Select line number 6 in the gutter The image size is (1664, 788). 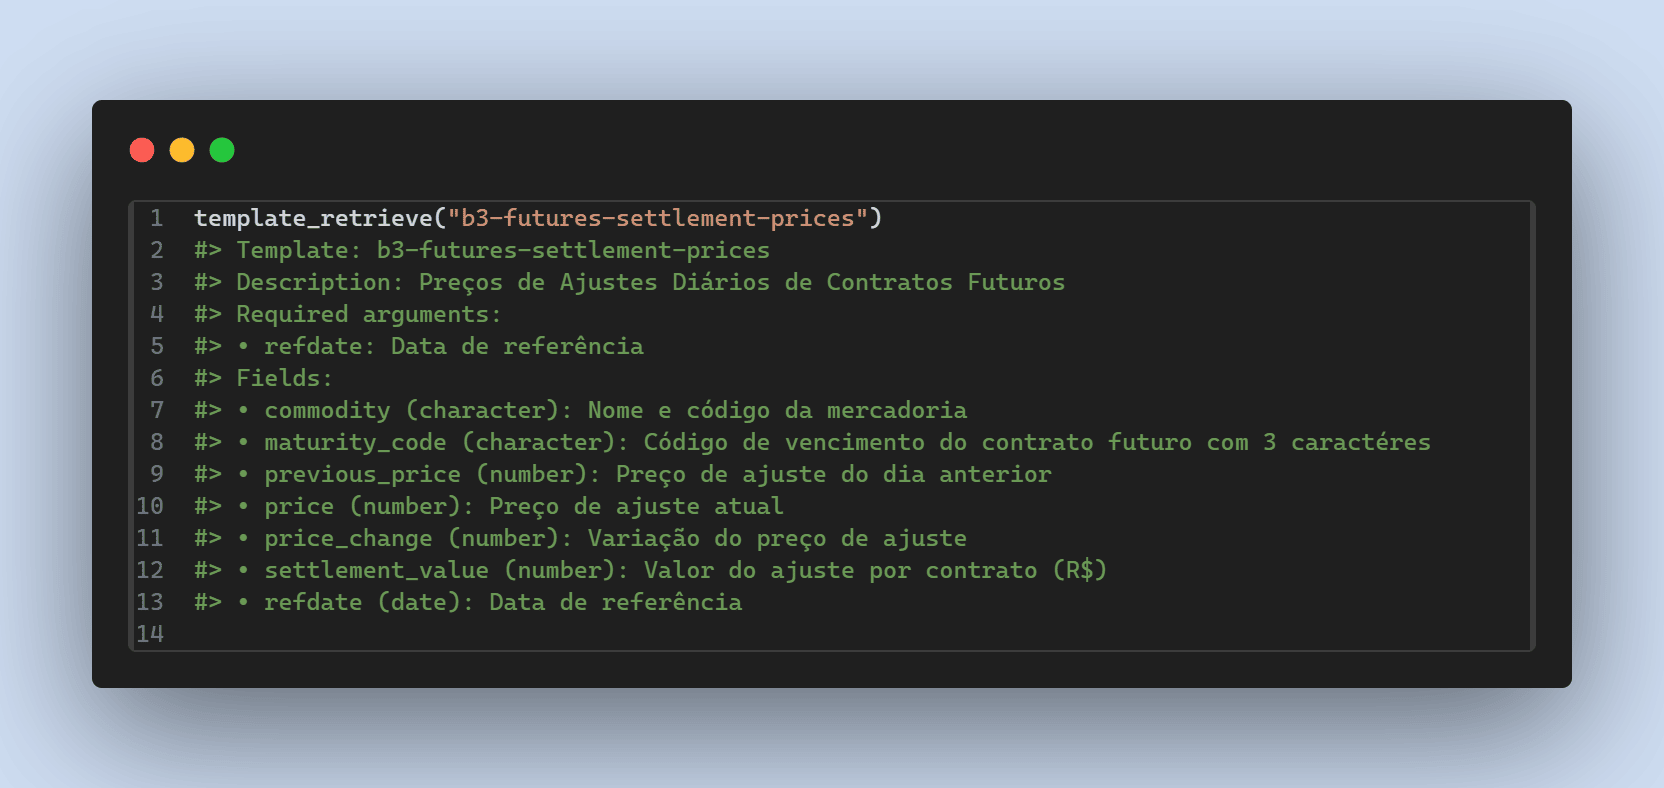point(157,378)
